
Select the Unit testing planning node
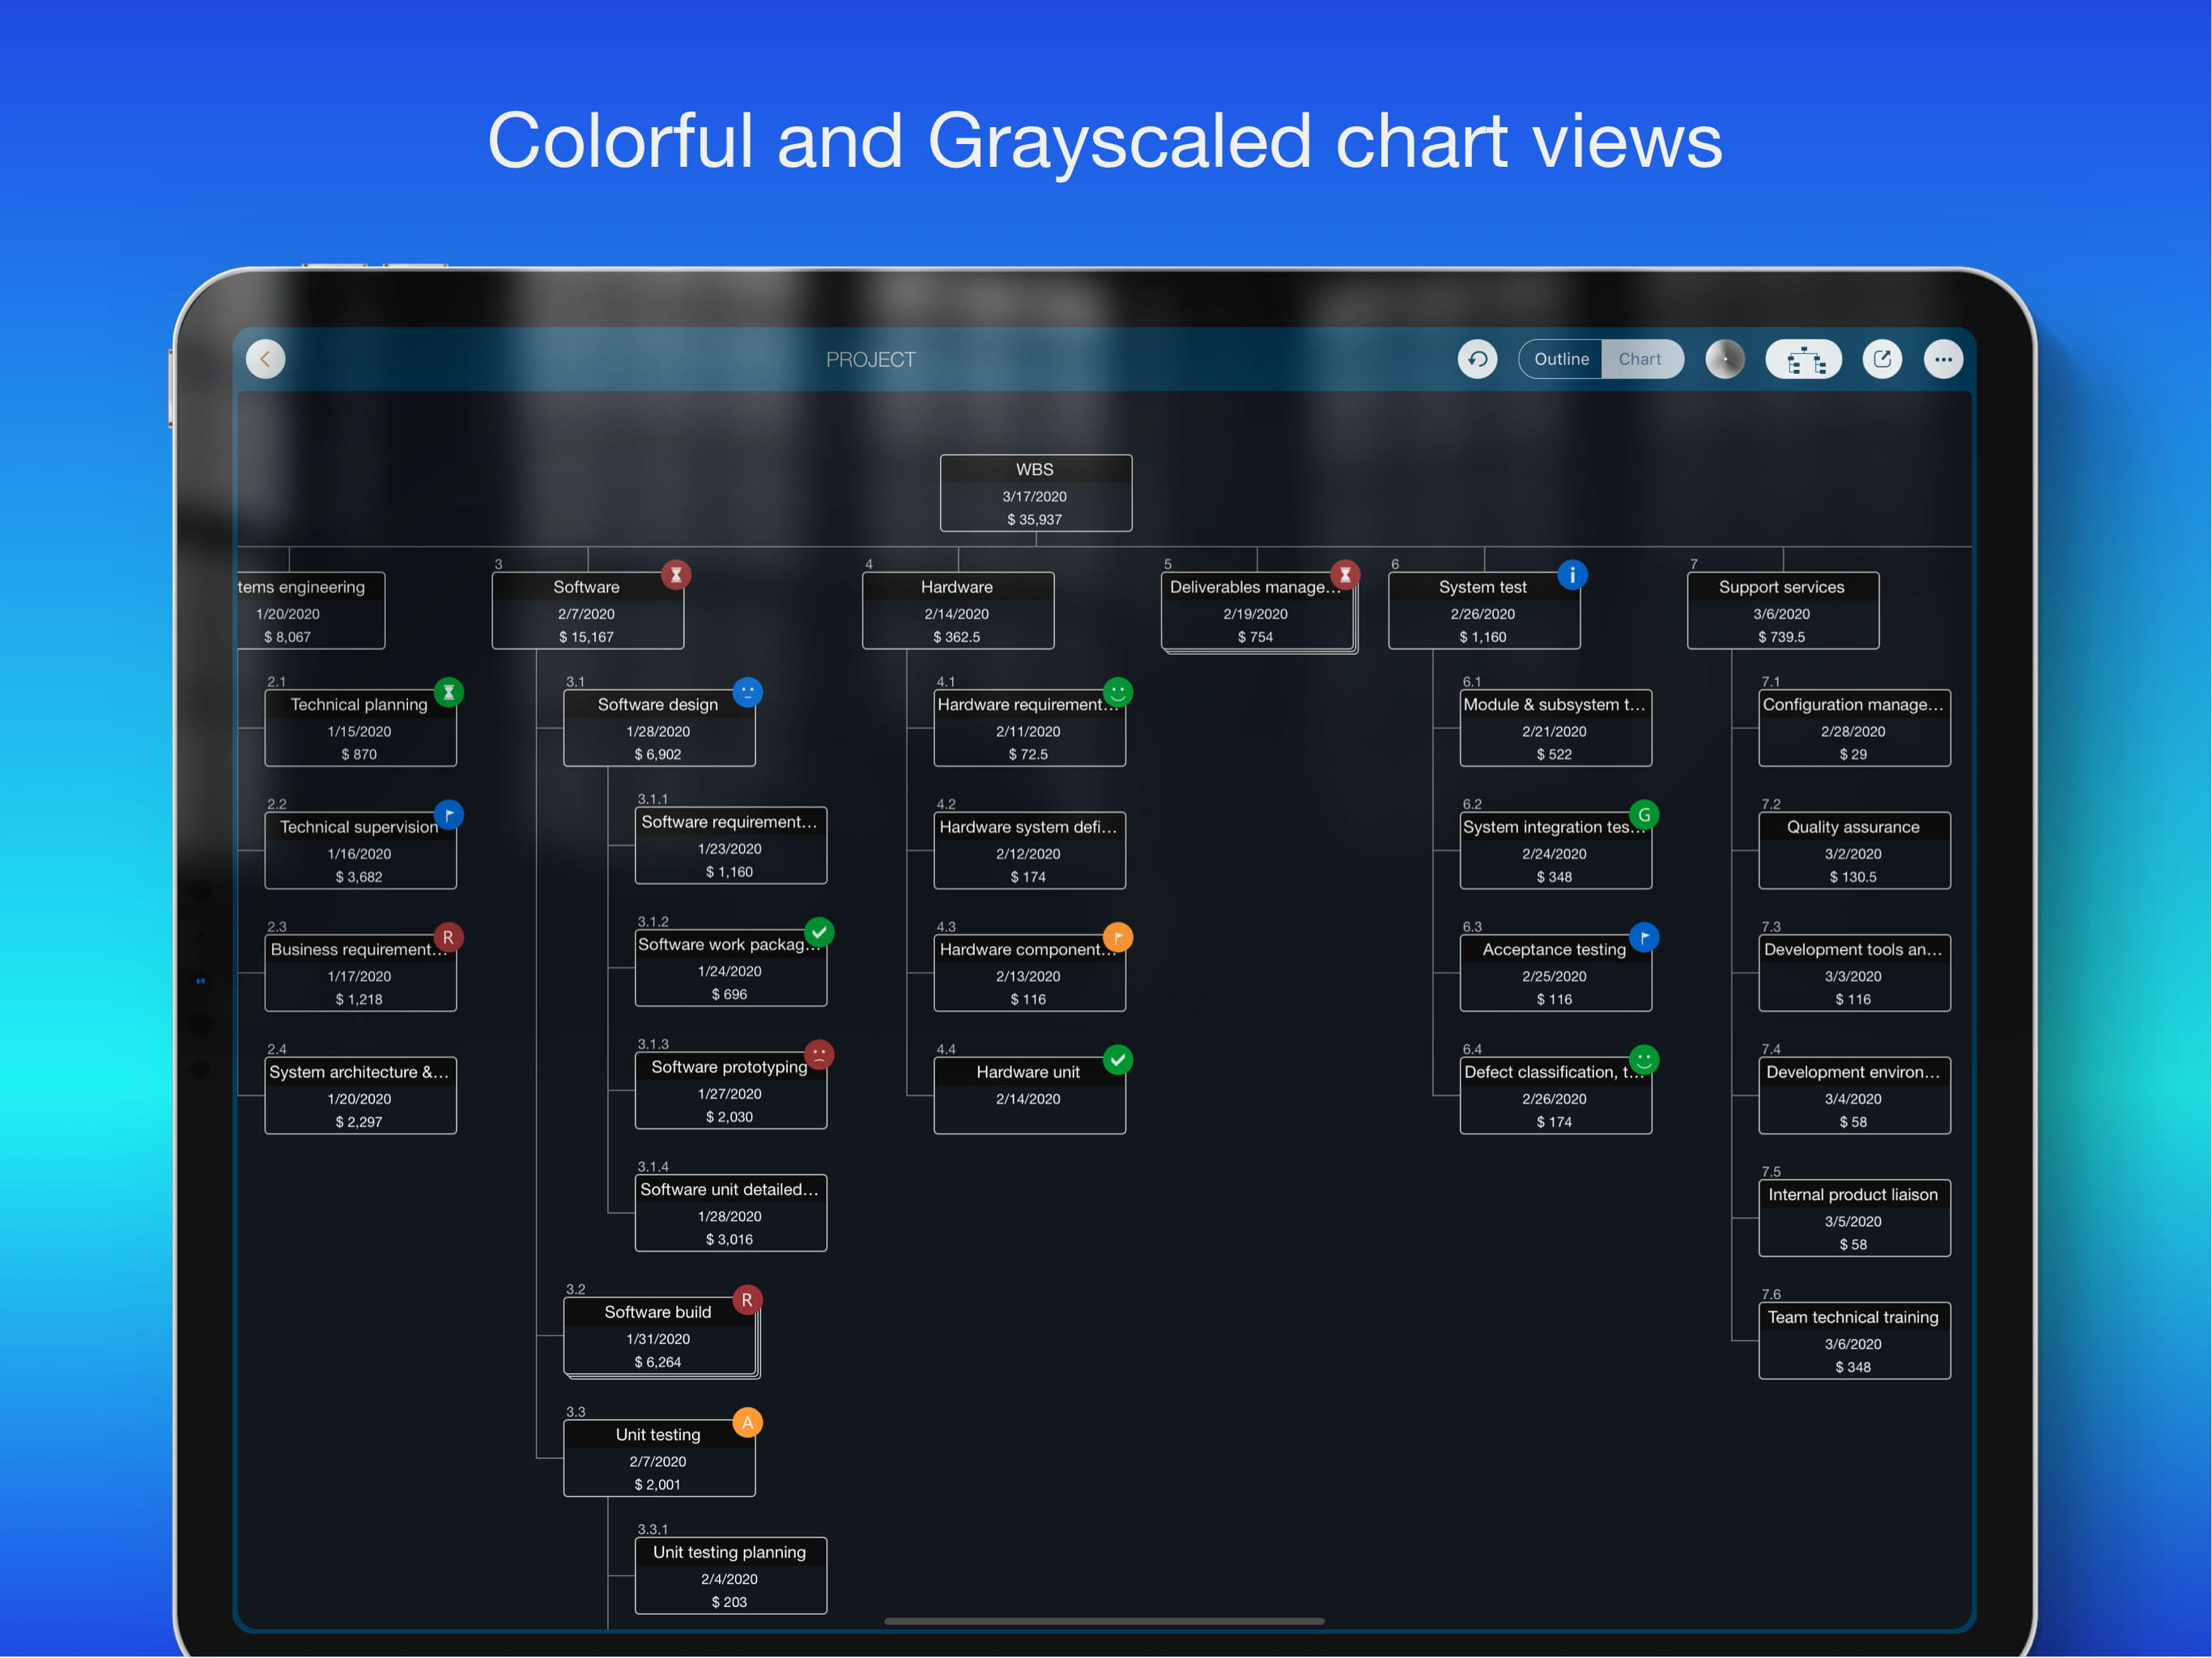(730, 1576)
